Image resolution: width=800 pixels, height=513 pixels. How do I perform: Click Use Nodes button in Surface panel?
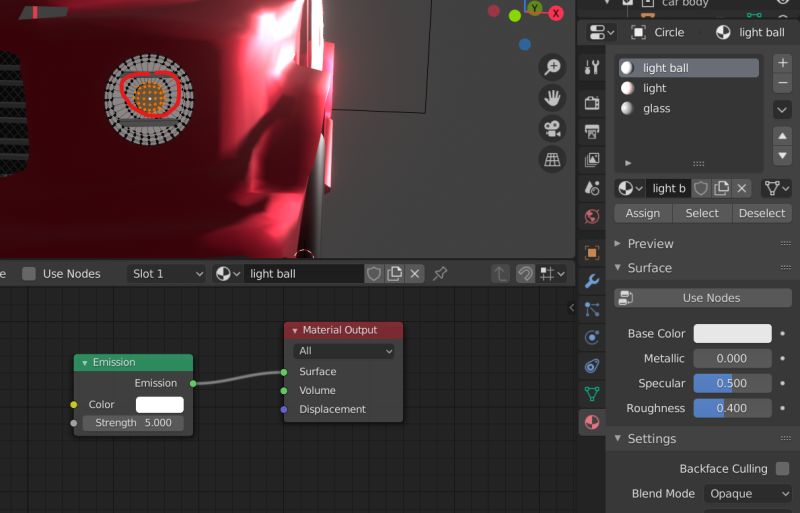(x=703, y=298)
